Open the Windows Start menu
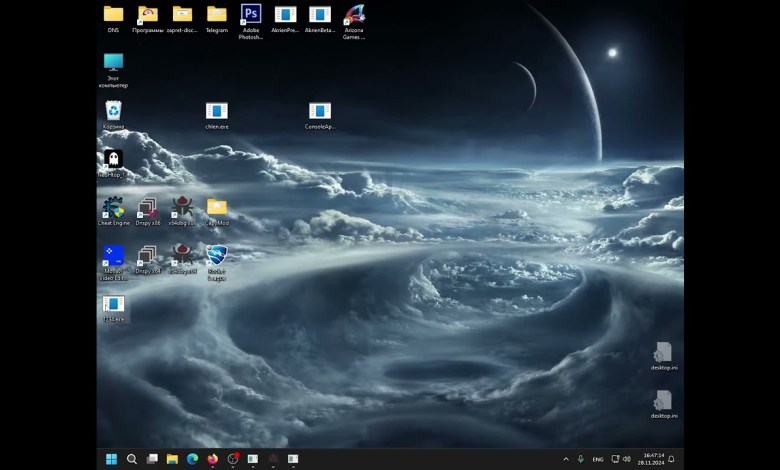The image size is (780, 470). click(111, 459)
